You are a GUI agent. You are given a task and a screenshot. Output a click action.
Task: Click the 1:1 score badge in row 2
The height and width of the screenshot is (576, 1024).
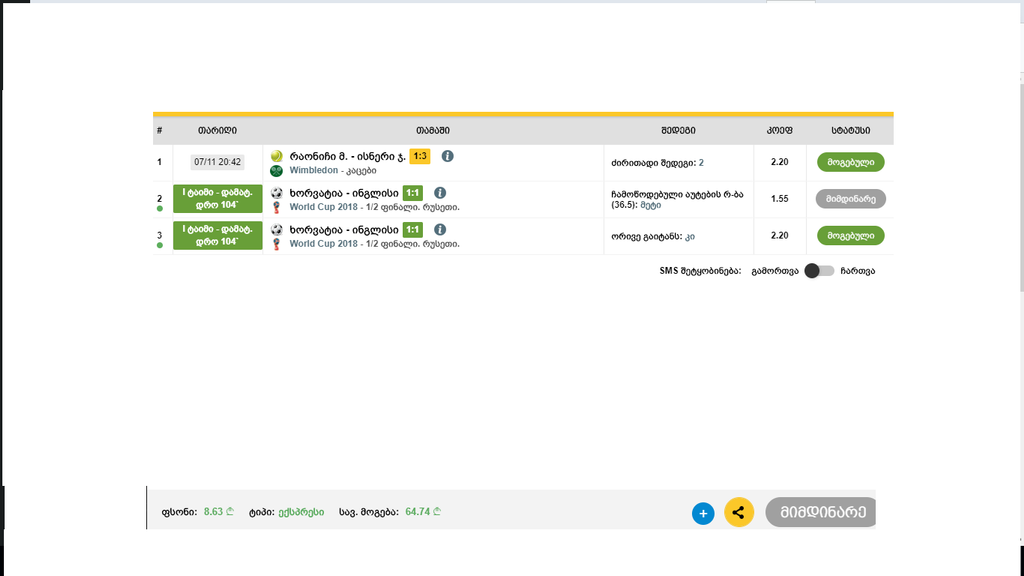(412, 193)
